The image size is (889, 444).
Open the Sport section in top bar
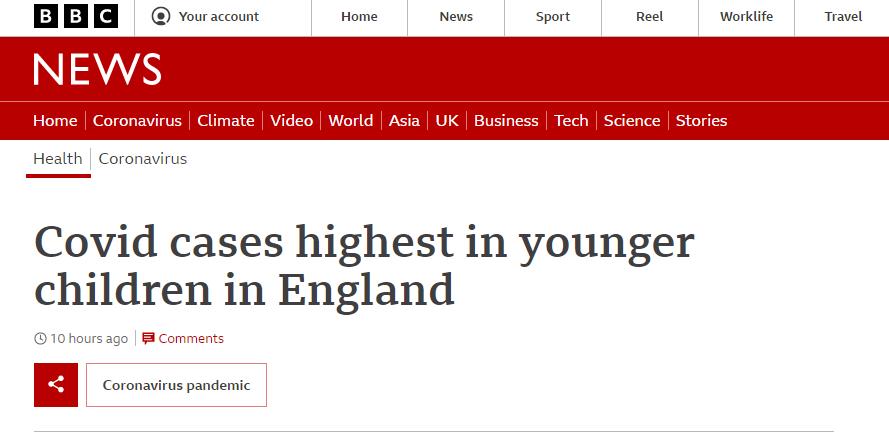click(553, 17)
